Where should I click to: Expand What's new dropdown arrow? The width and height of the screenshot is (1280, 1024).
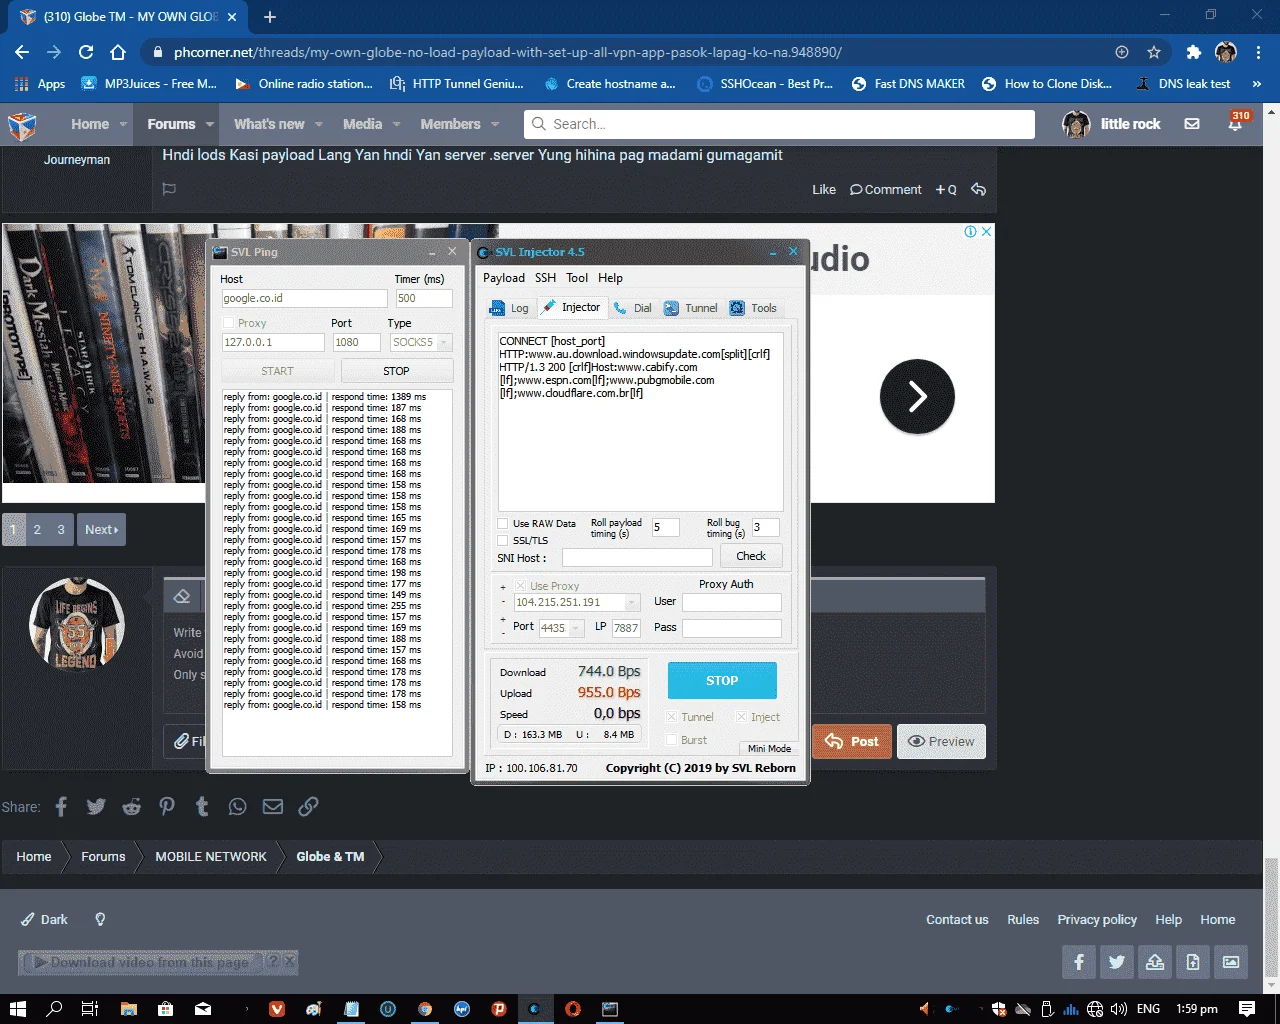point(319,124)
